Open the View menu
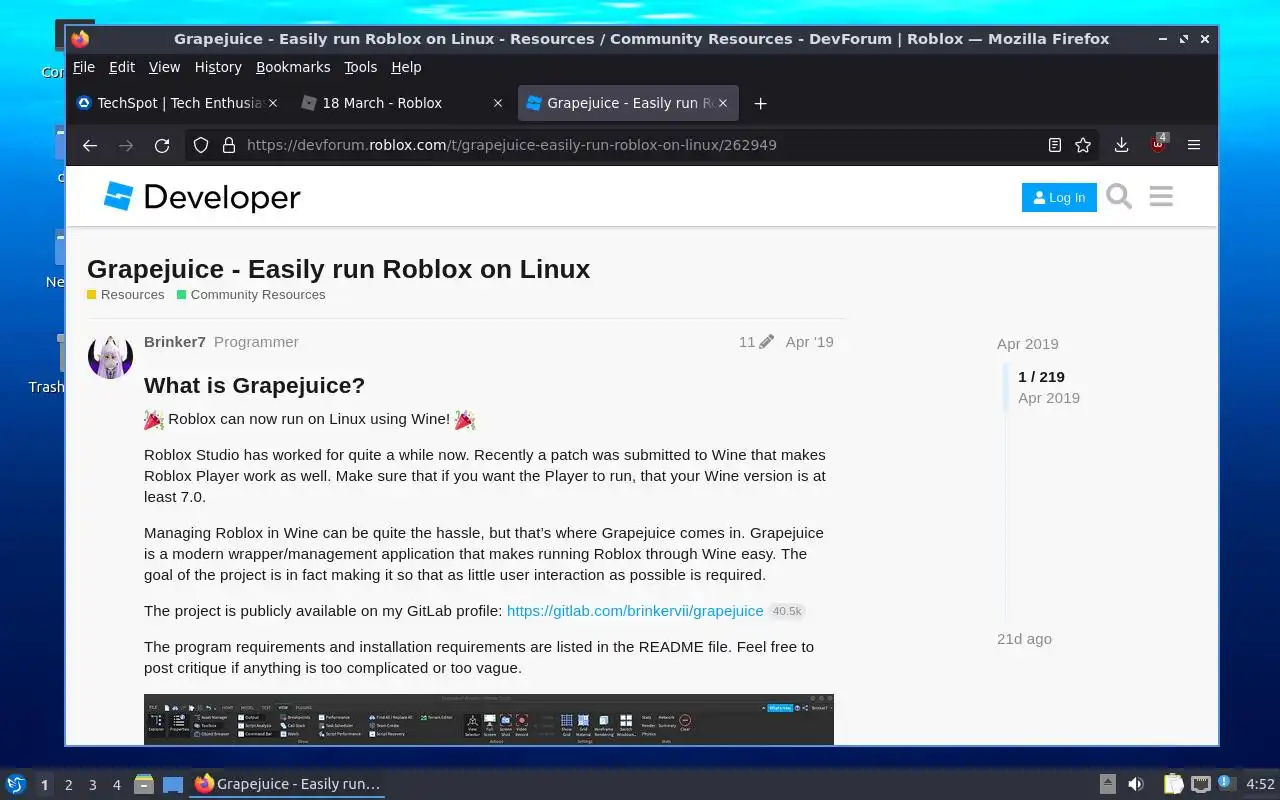 [164, 67]
